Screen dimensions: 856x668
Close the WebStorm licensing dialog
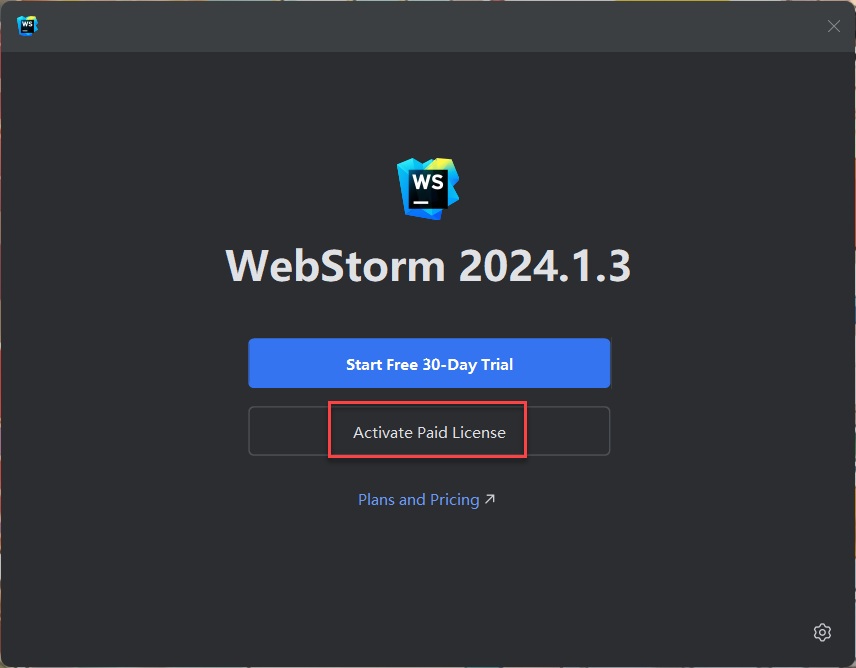(834, 26)
